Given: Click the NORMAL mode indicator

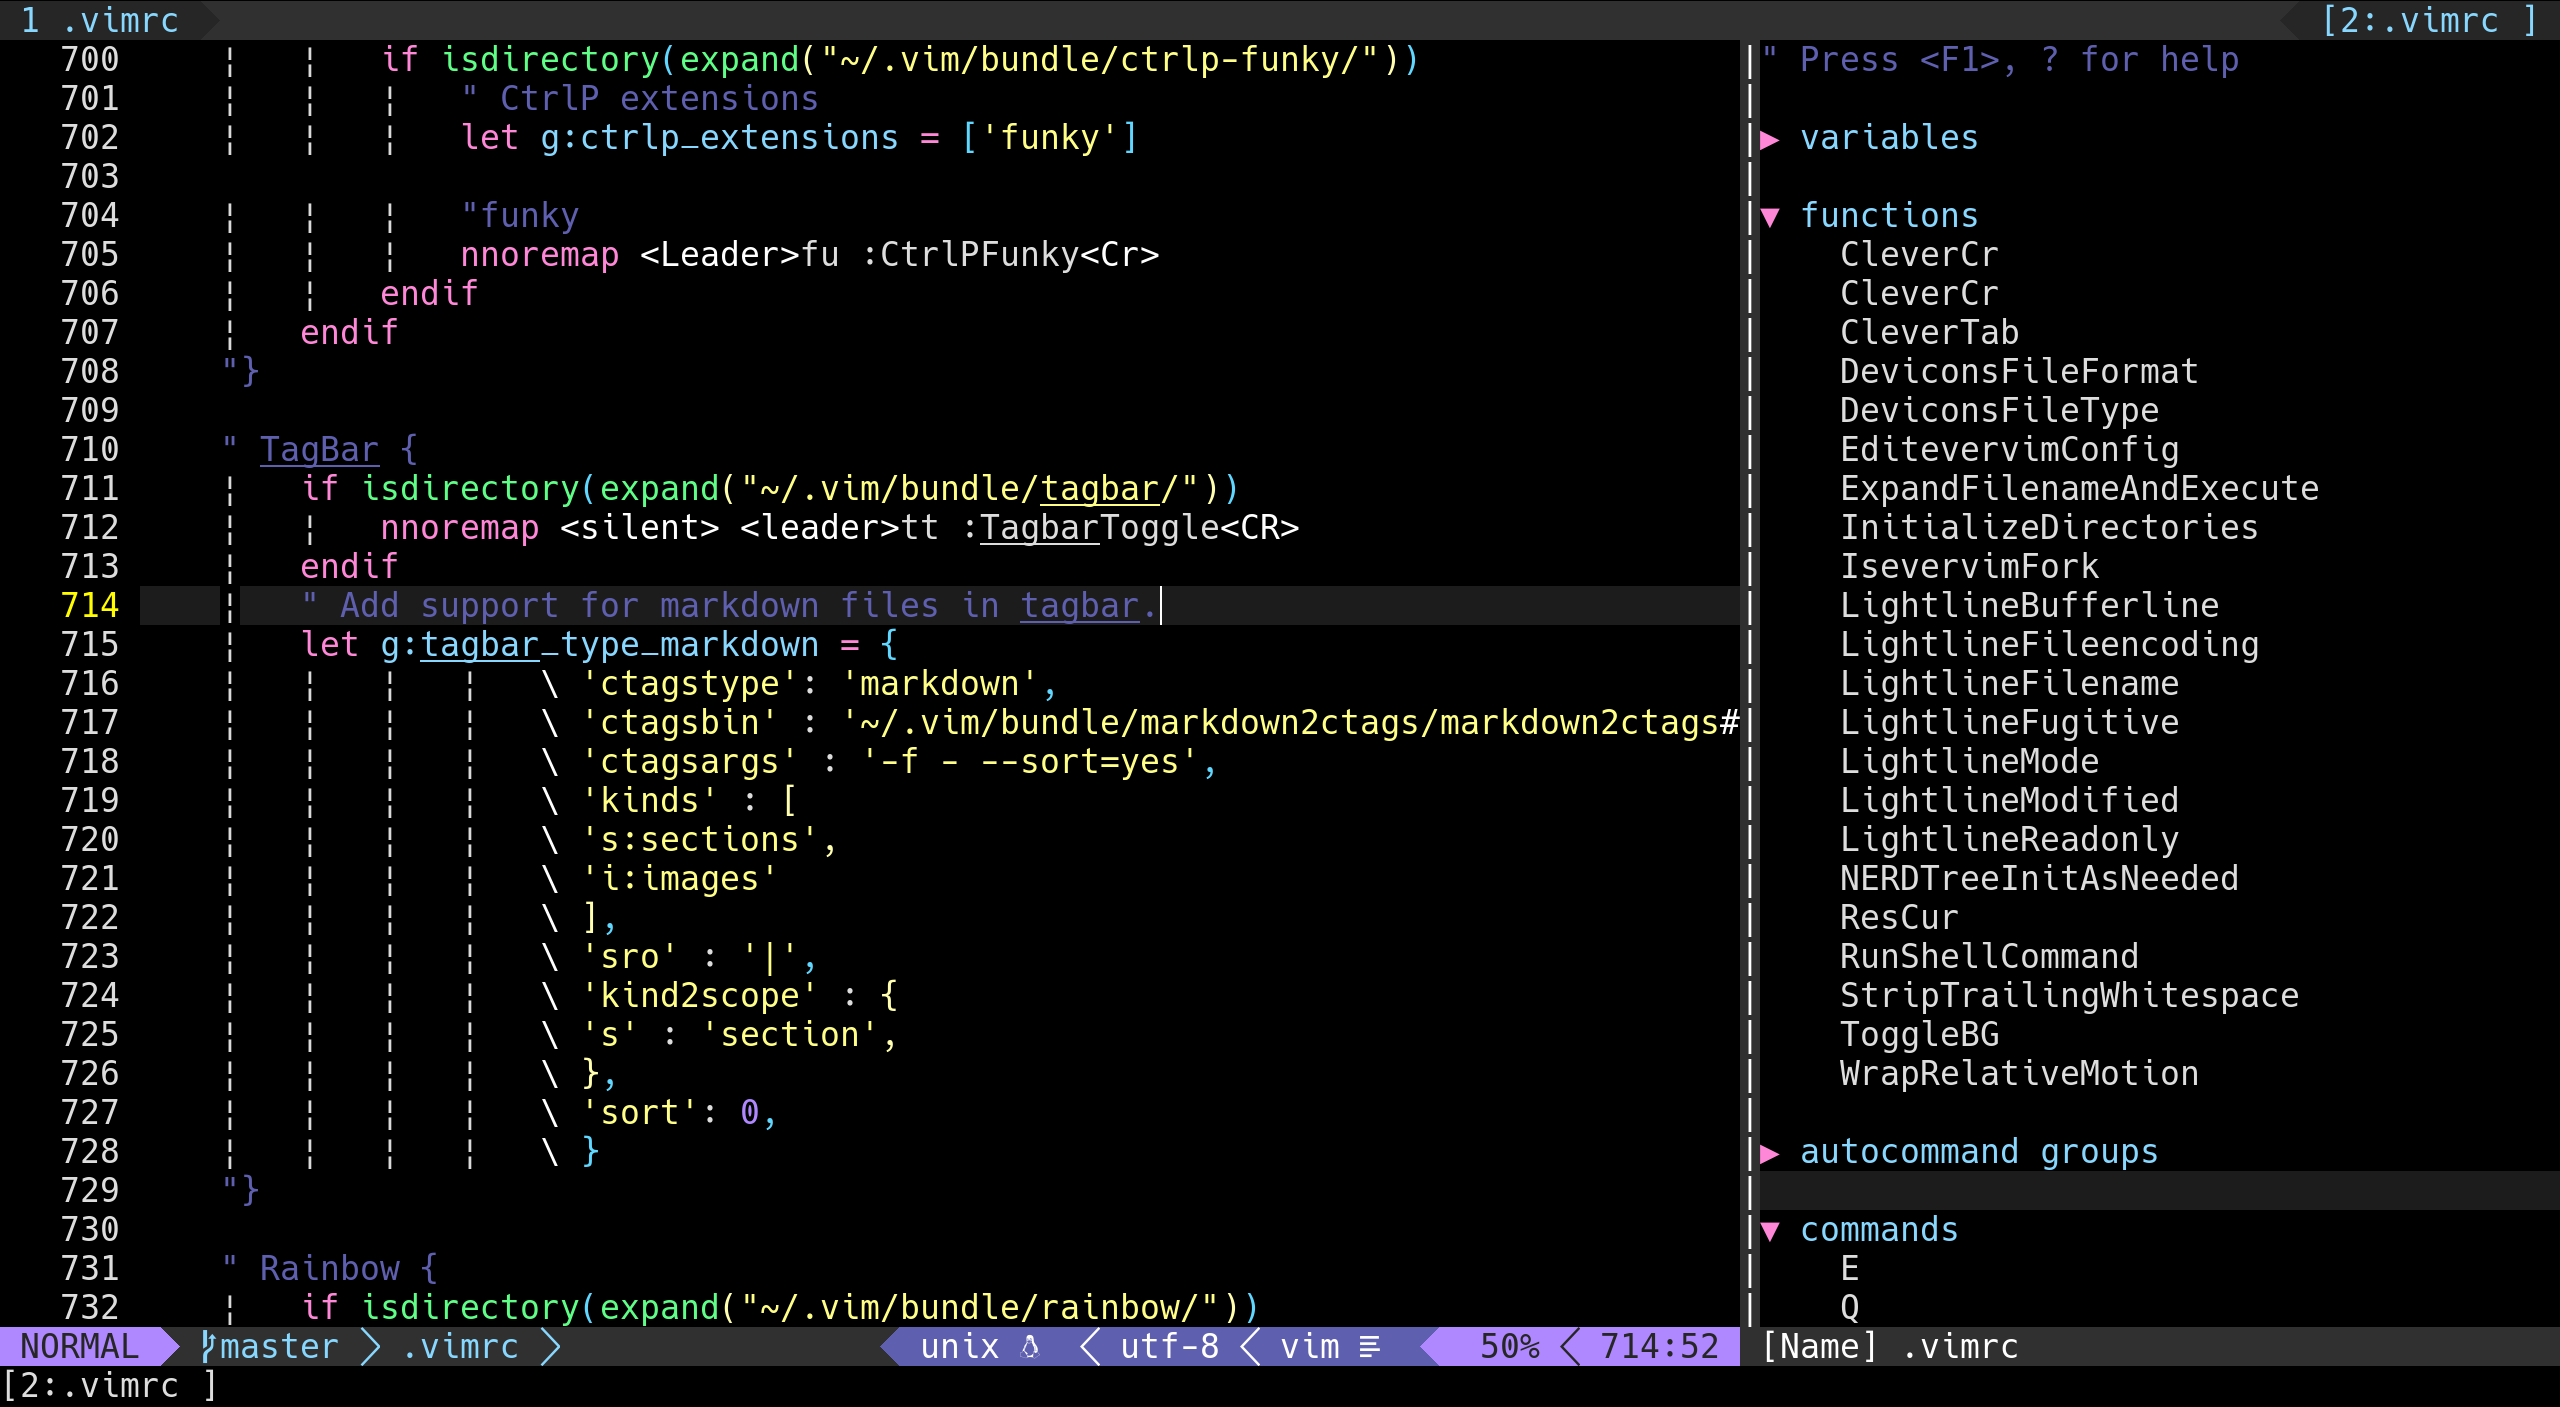Looking at the screenshot, I should tap(80, 1346).
